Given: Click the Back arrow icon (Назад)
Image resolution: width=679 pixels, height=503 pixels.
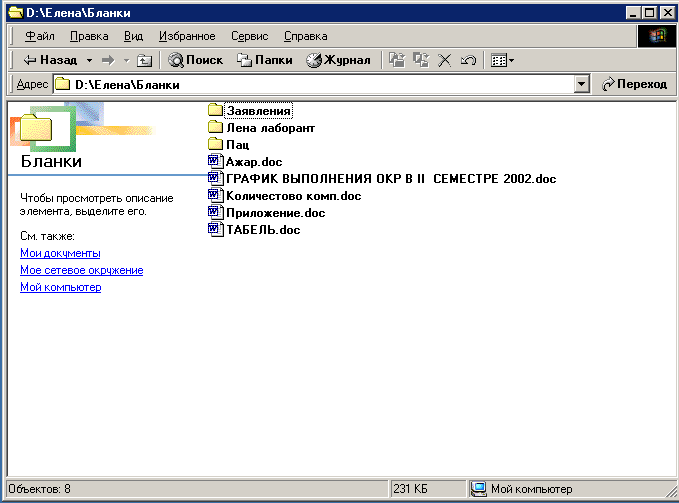Looking at the screenshot, I should tap(29, 60).
